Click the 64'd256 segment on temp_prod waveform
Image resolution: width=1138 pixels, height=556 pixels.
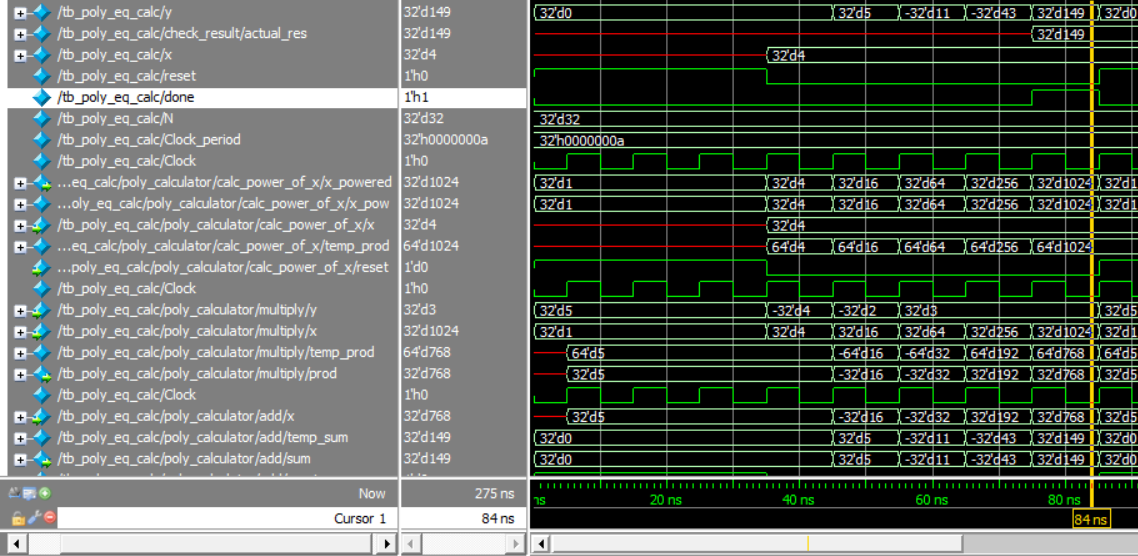pos(998,246)
